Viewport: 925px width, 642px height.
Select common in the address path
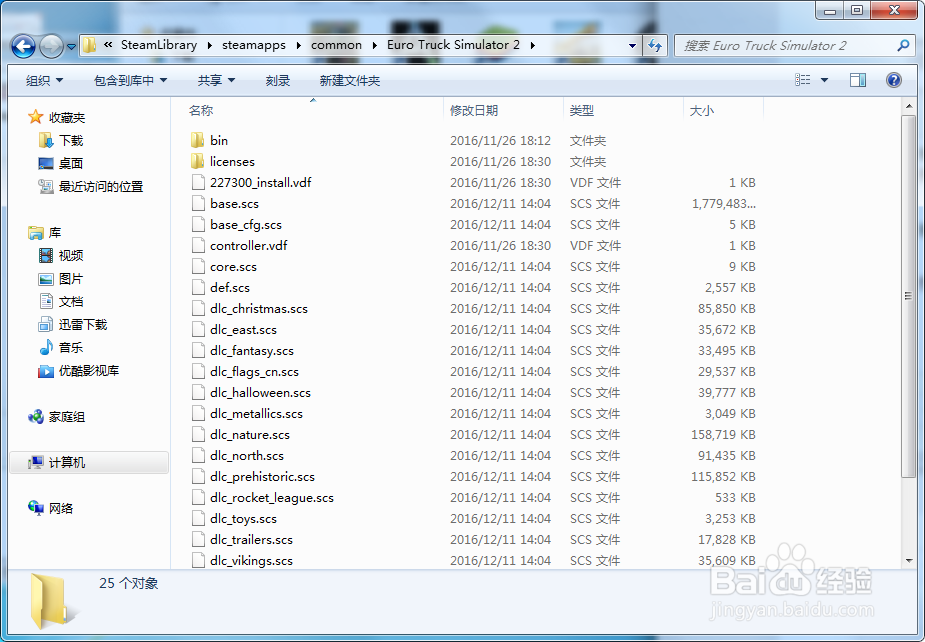pyautogui.click(x=336, y=45)
